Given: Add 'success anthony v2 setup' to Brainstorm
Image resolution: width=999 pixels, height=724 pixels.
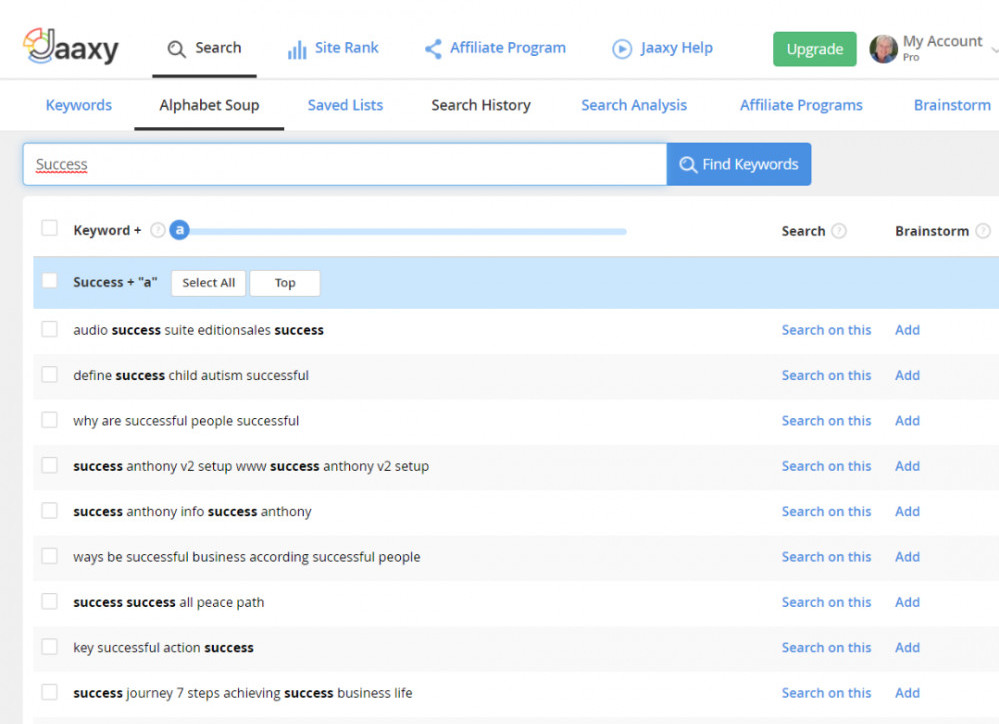Looking at the screenshot, I should point(907,466).
